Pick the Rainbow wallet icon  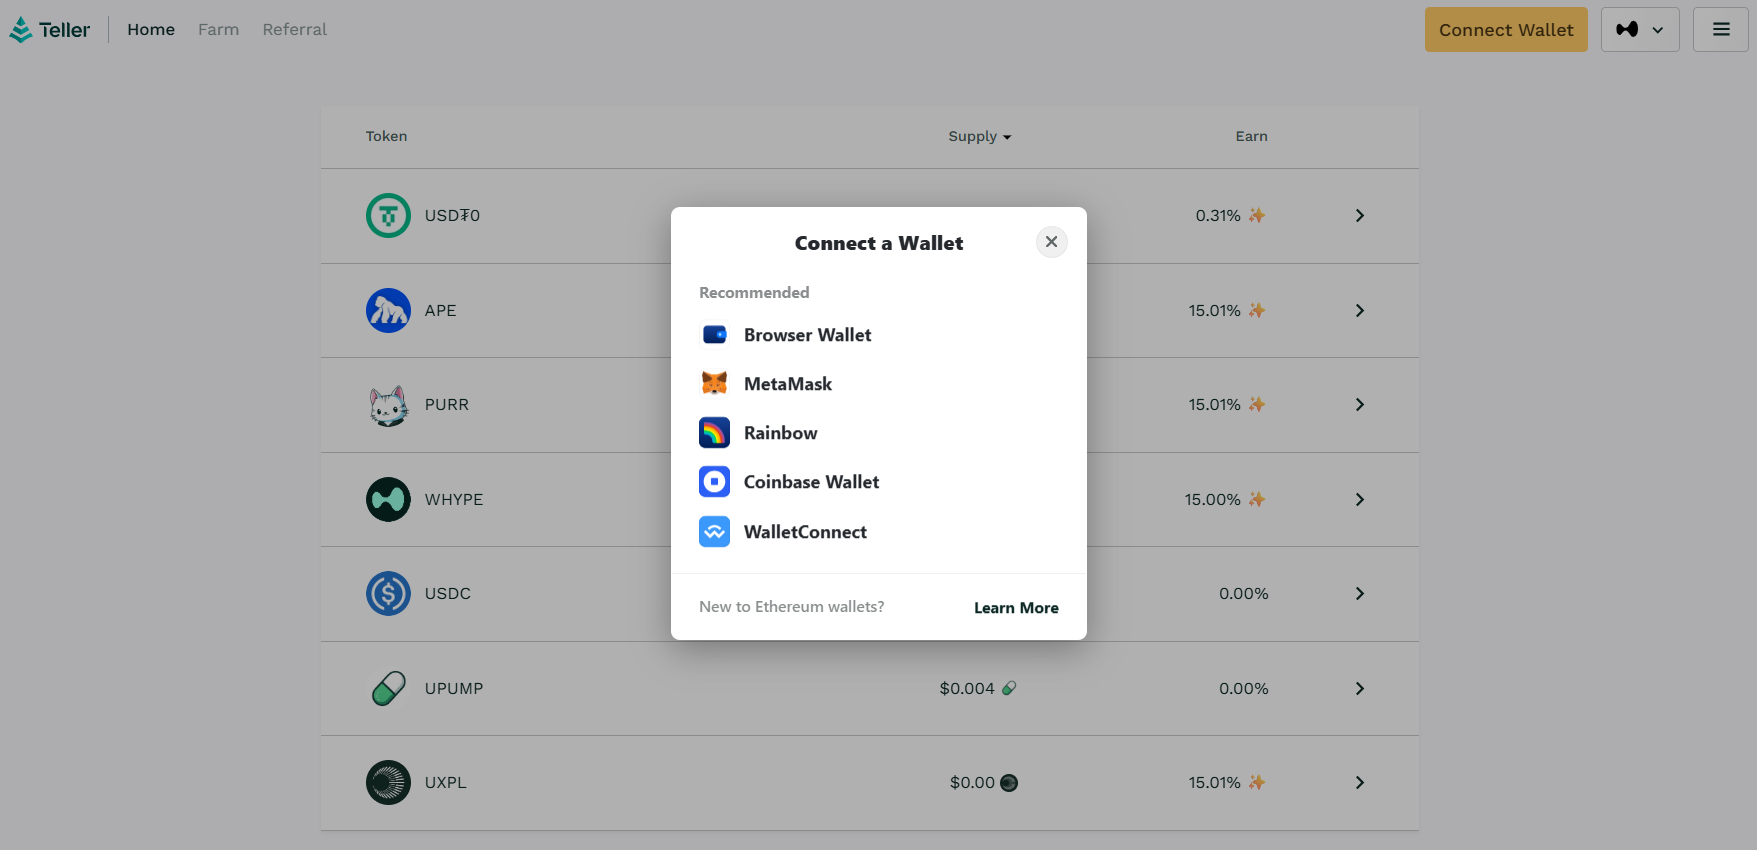pyautogui.click(x=714, y=433)
